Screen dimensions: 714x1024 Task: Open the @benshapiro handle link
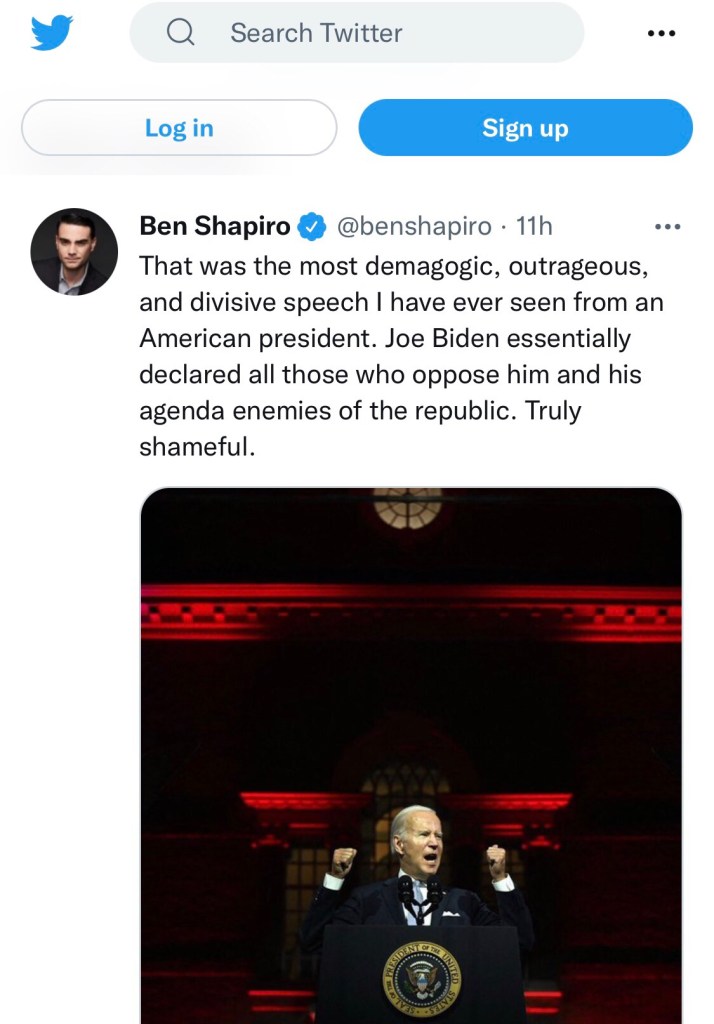click(415, 226)
